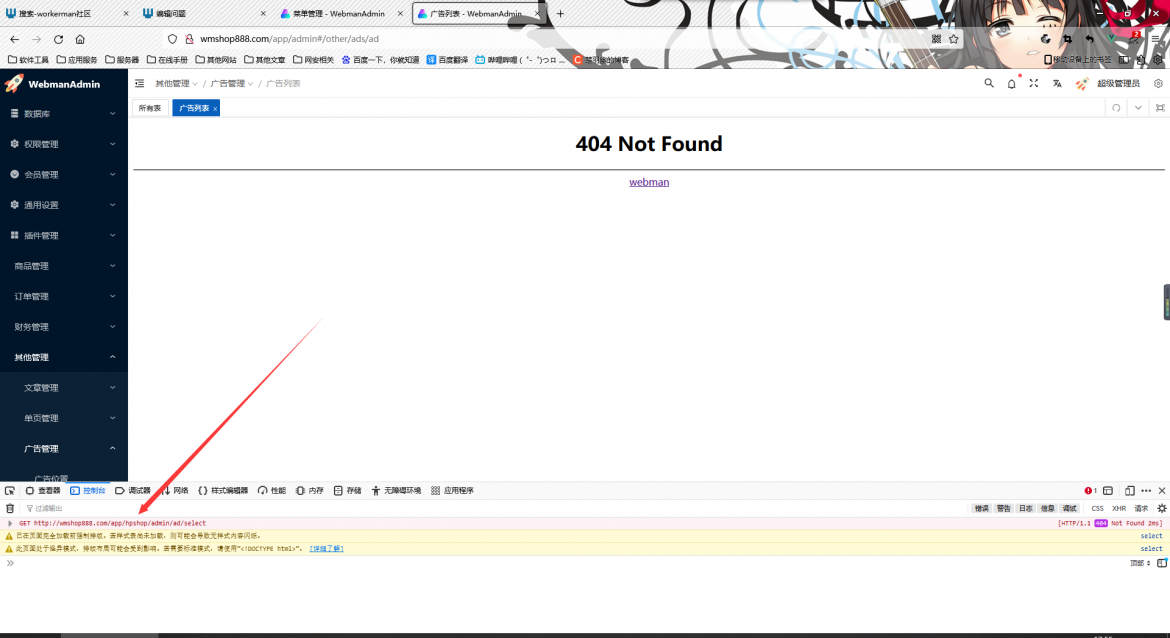
Task: Expand the 会员管理 sidebar menu
Action: pos(63,175)
